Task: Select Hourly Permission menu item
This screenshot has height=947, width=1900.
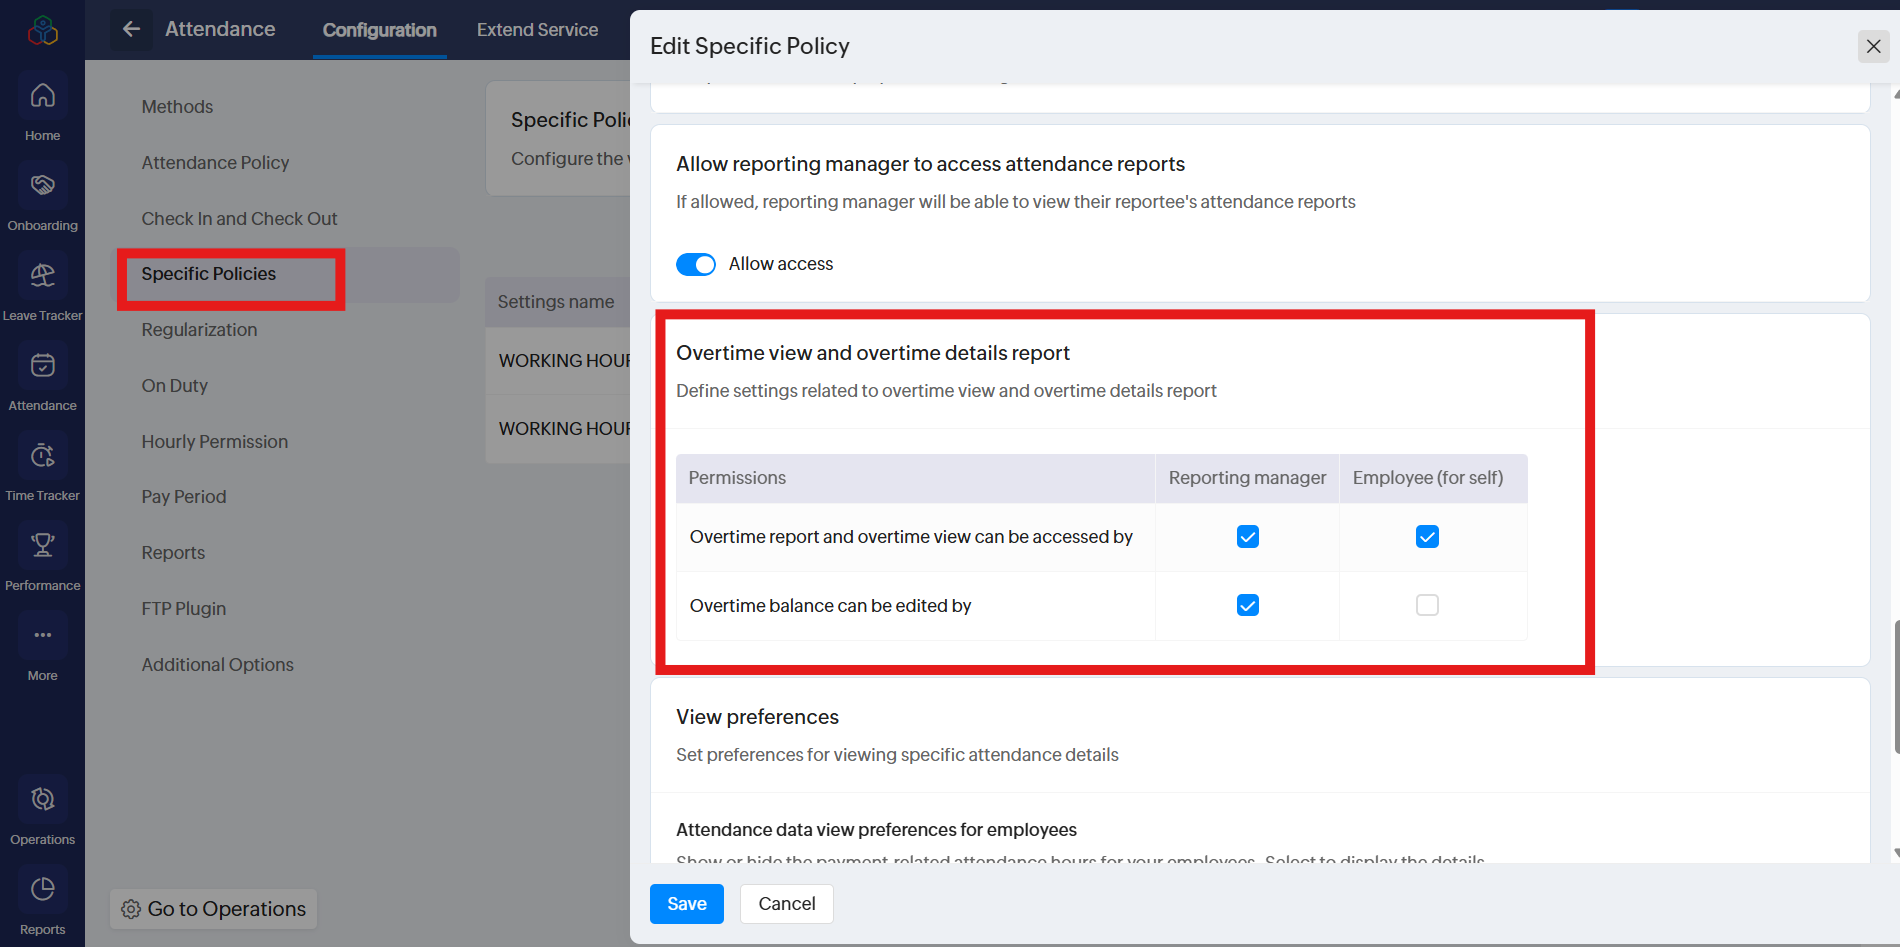Action: (214, 442)
